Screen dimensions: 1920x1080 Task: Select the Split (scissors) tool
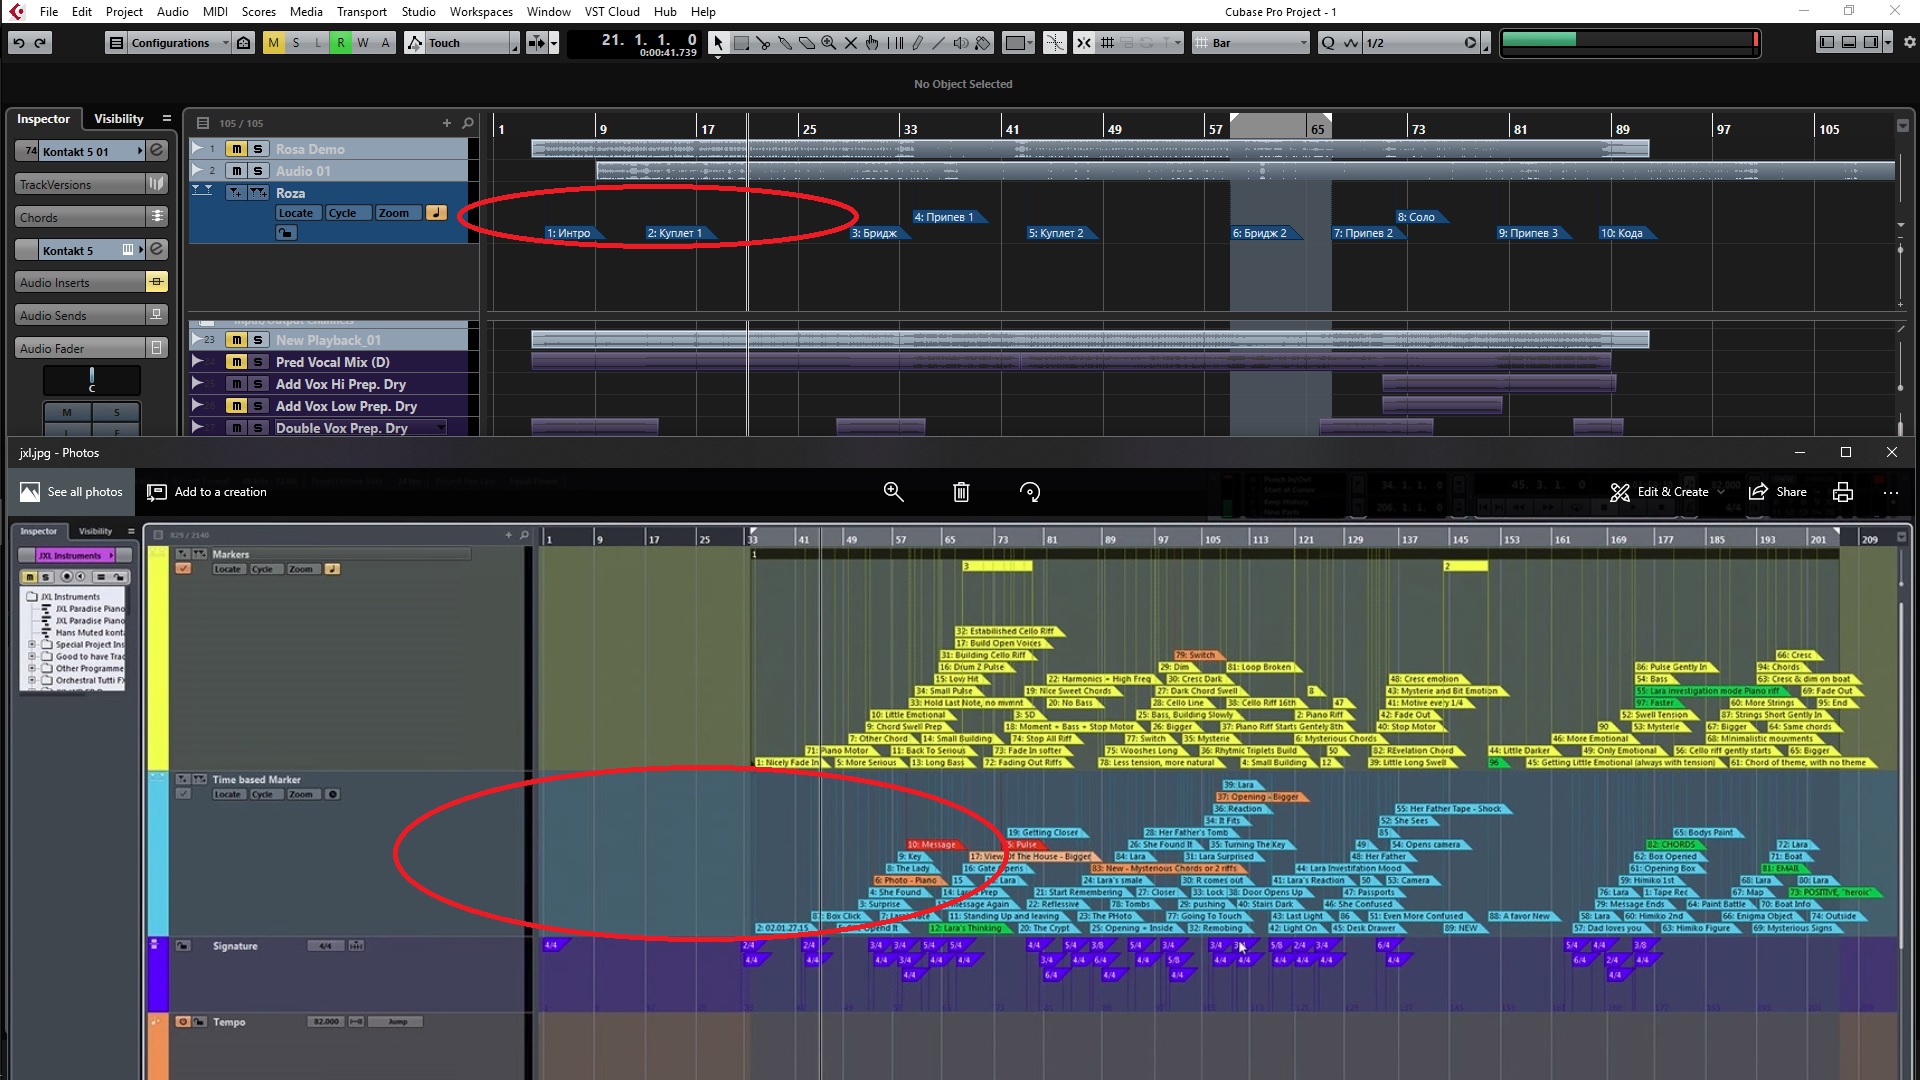(763, 43)
